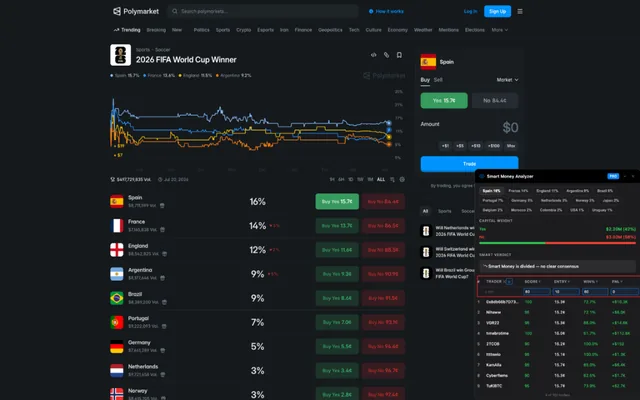Click the Will Netherlands win related market thumbnail
The height and width of the screenshot is (400, 640).
426,231
